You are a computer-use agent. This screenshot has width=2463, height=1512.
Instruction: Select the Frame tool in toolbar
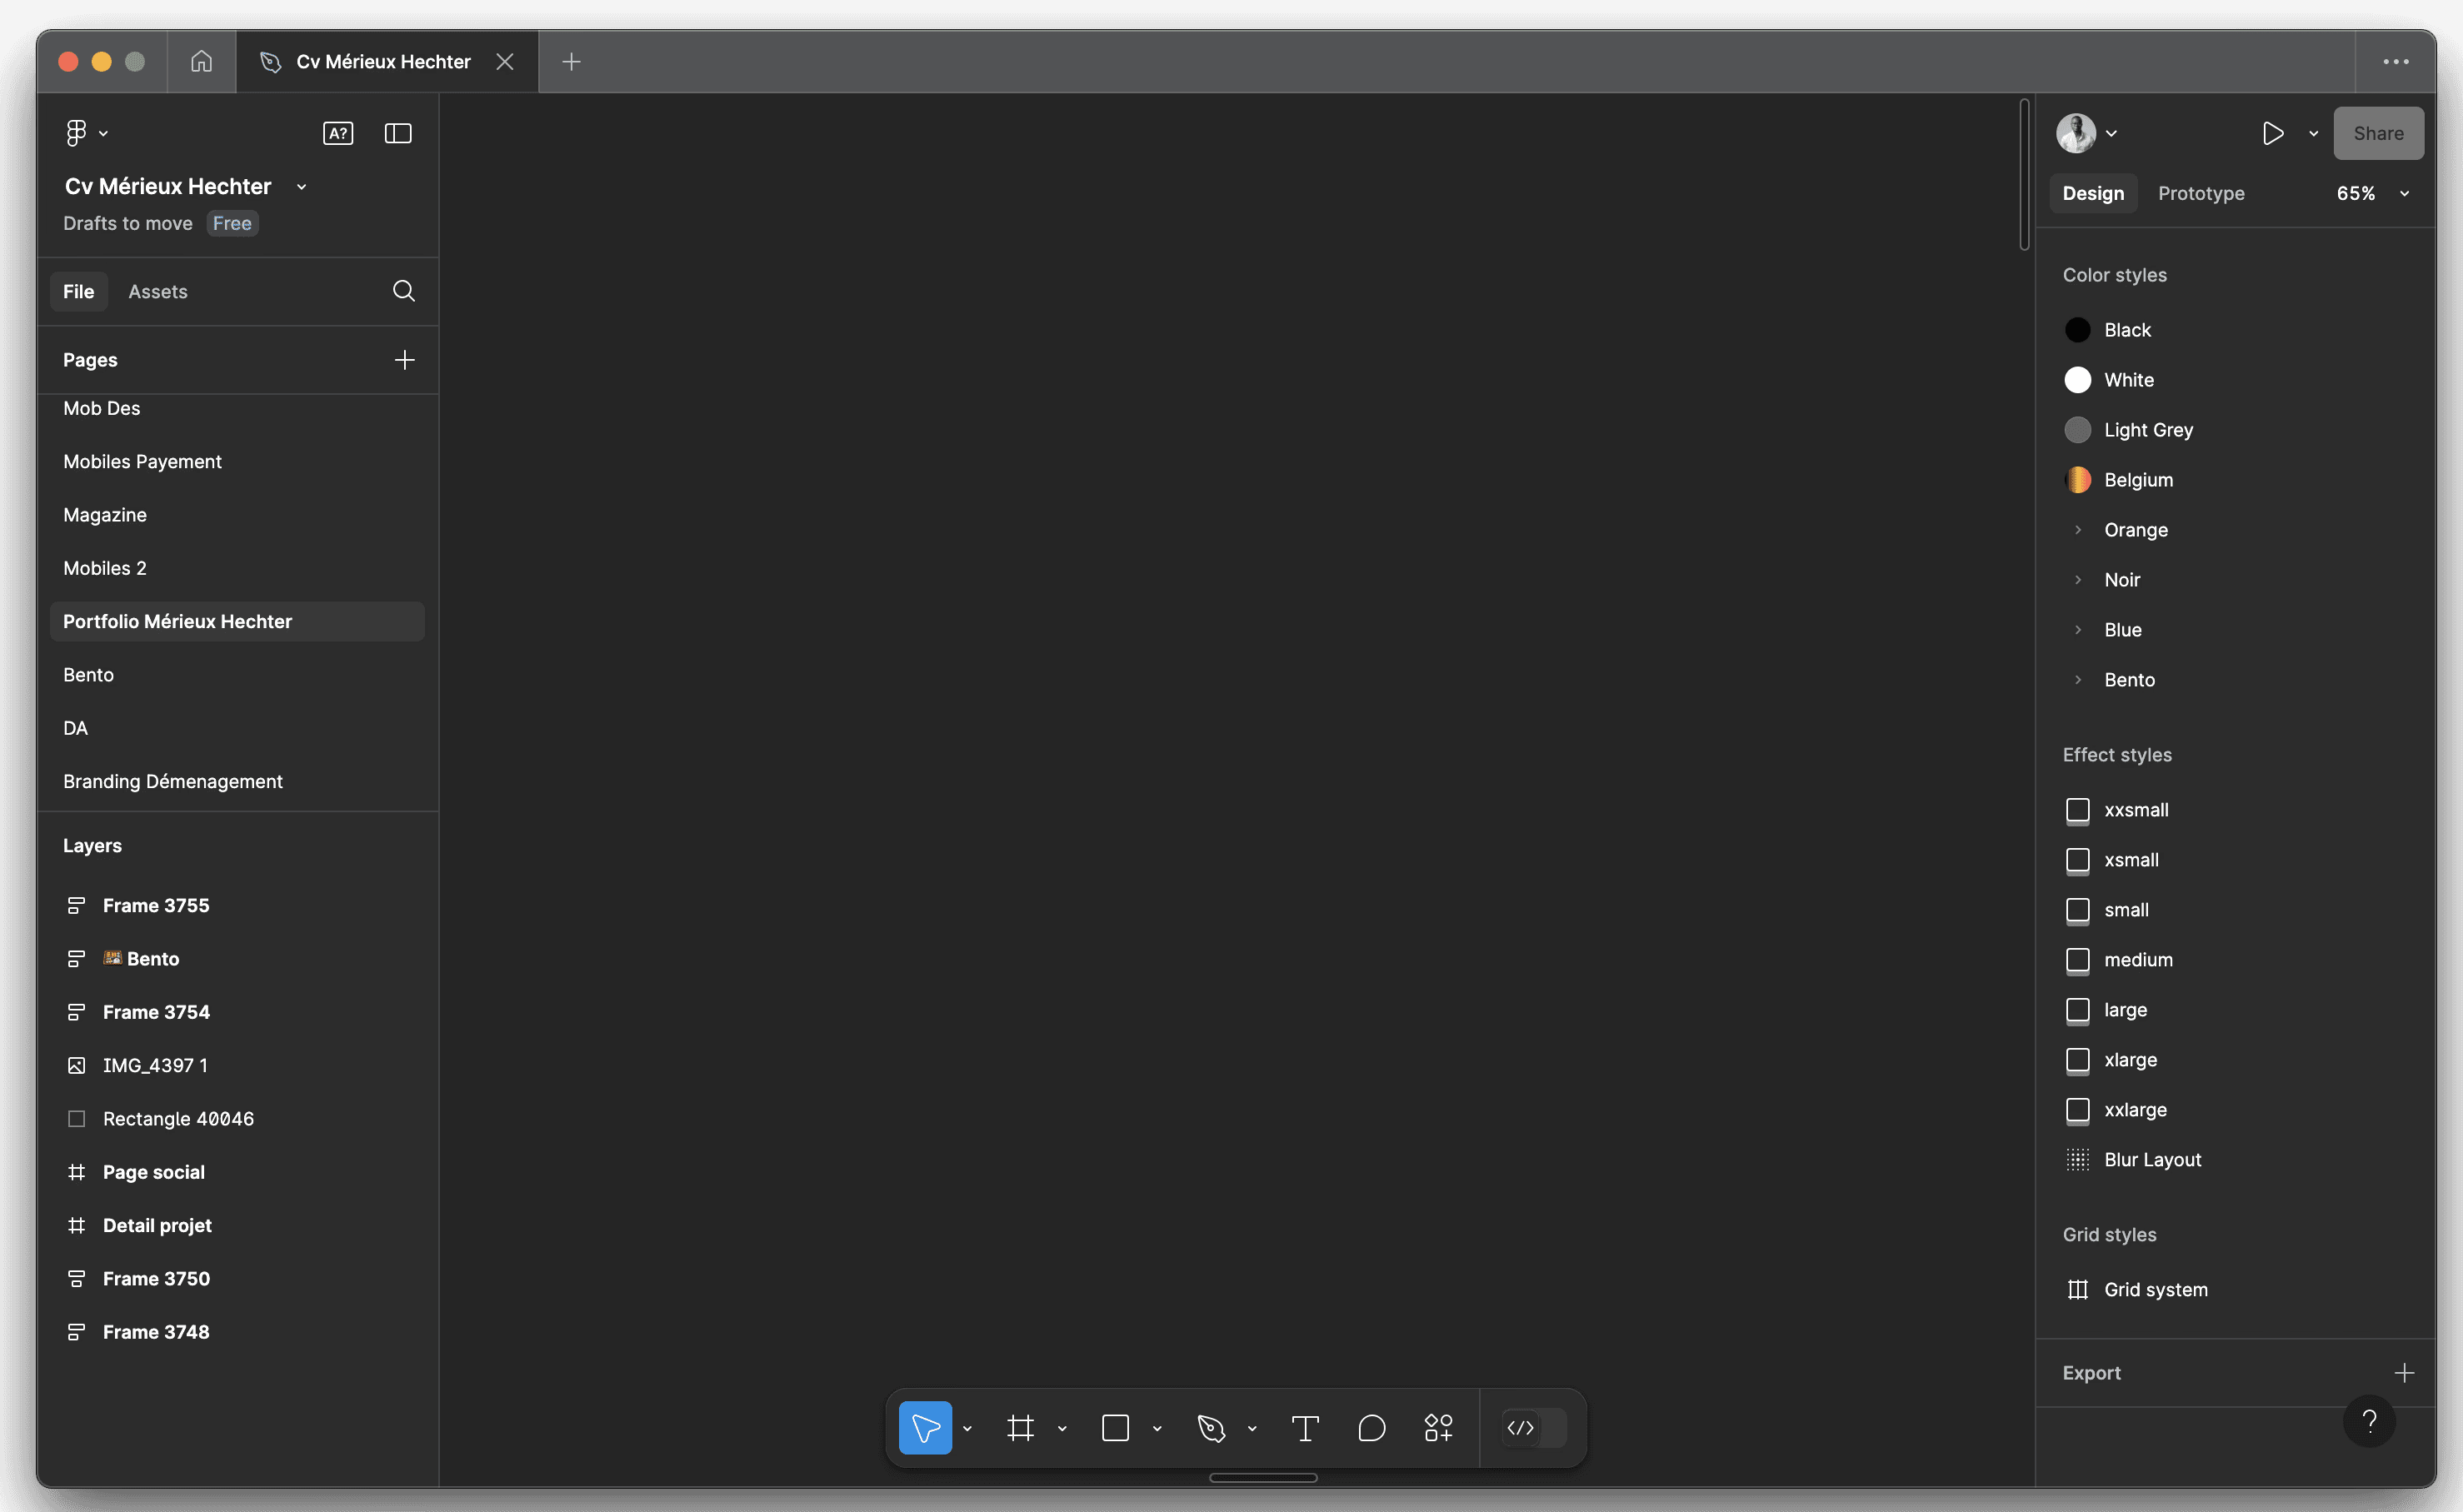pyautogui.click(x=1020, y=1428)
